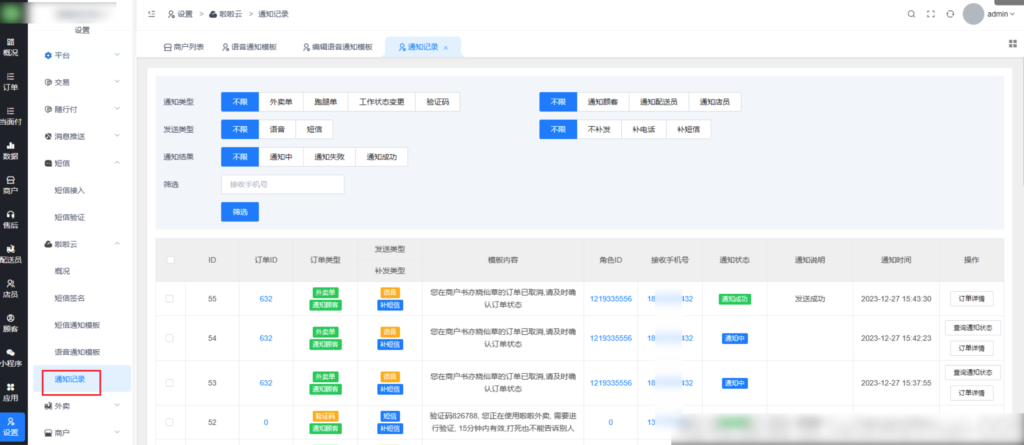This screenshot has height=445, width=1024.
Task: Select 不补发 resend filter
Action: pos(599,129)
